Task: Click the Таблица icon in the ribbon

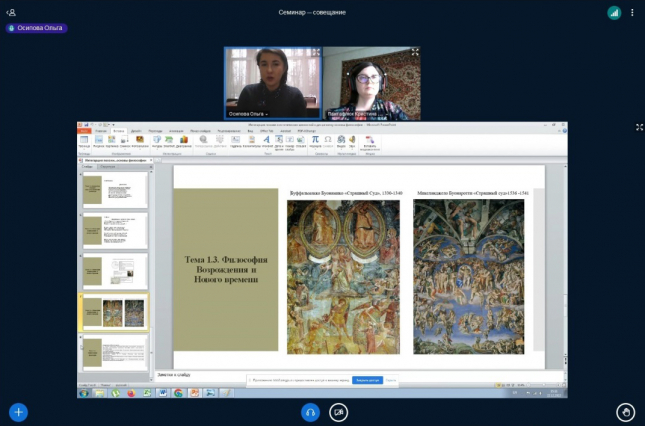Action: (x=84, y=142)
